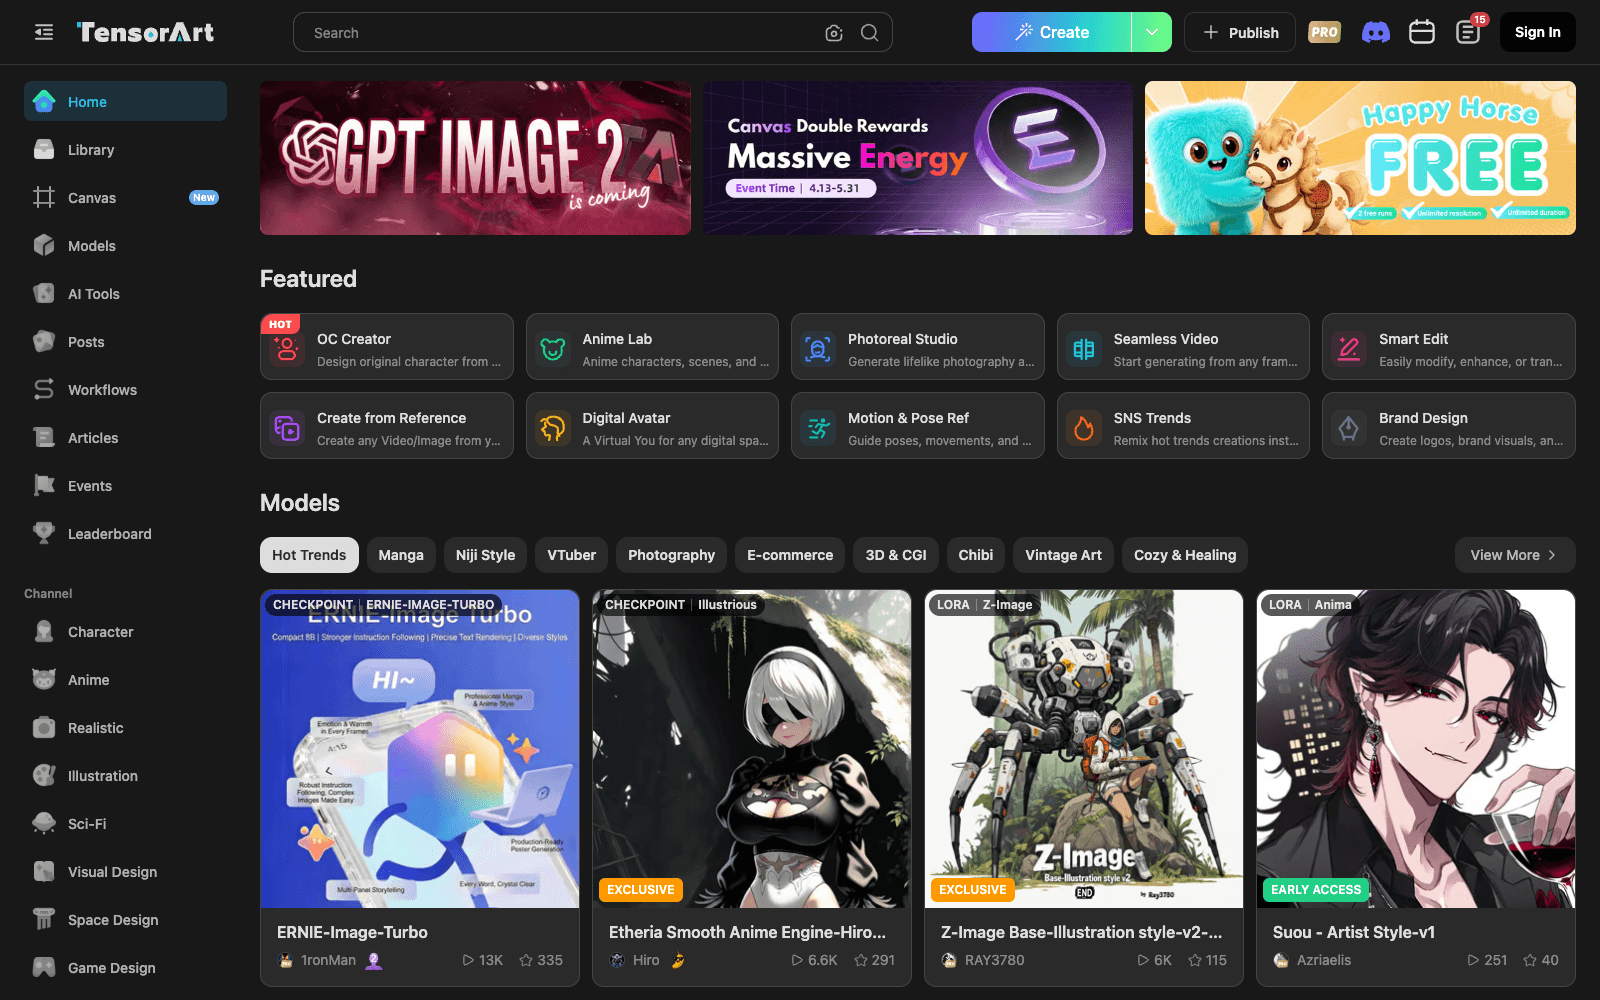Screen dimensions: 1600x1000
Task: Open TensorArt logo home link
Action: click(146, 32)
